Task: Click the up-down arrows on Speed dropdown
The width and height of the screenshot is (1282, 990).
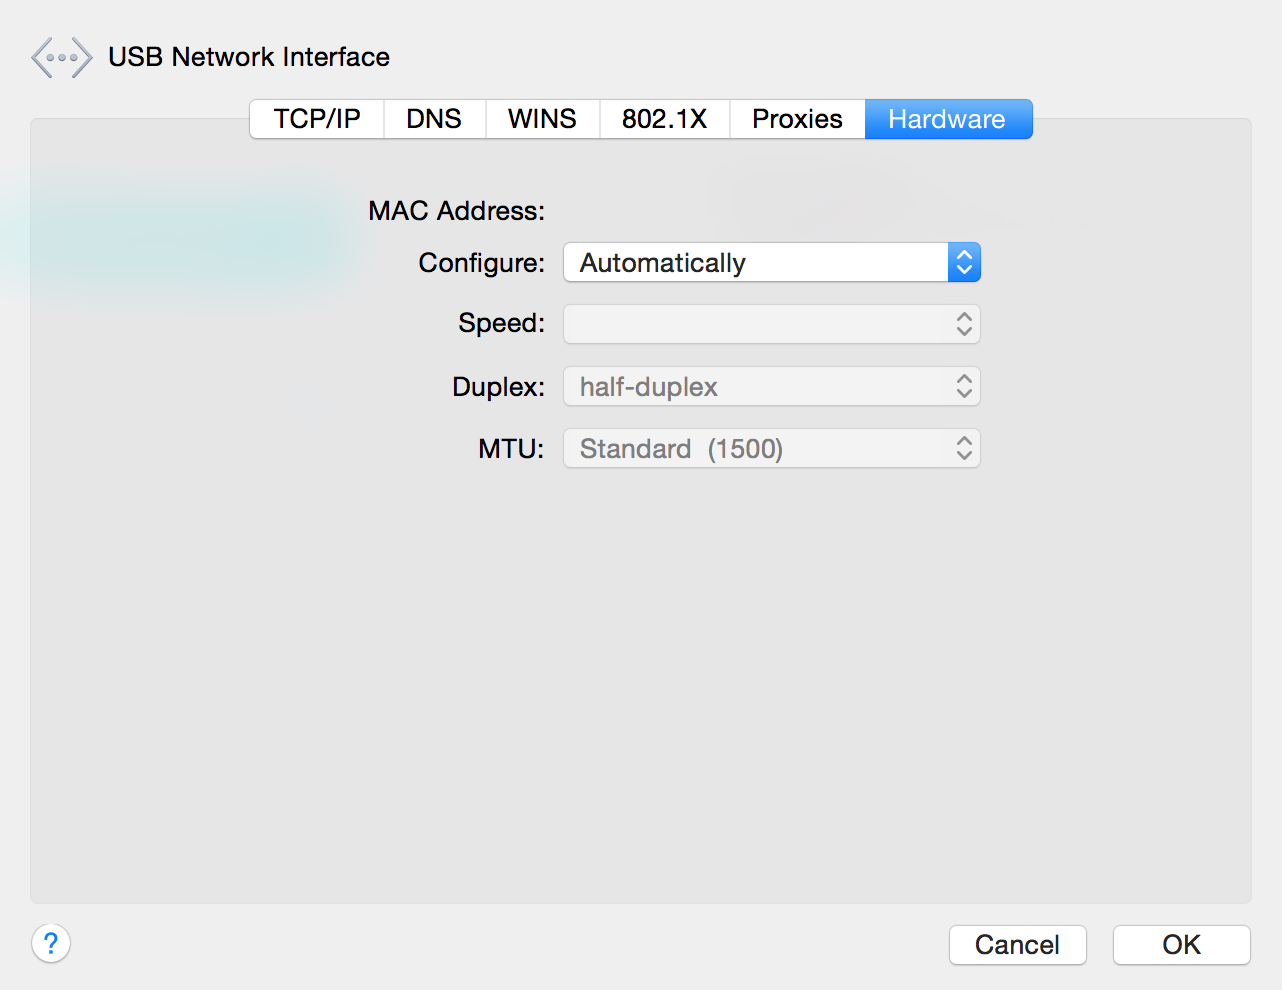Action: [x=964, y=324]
